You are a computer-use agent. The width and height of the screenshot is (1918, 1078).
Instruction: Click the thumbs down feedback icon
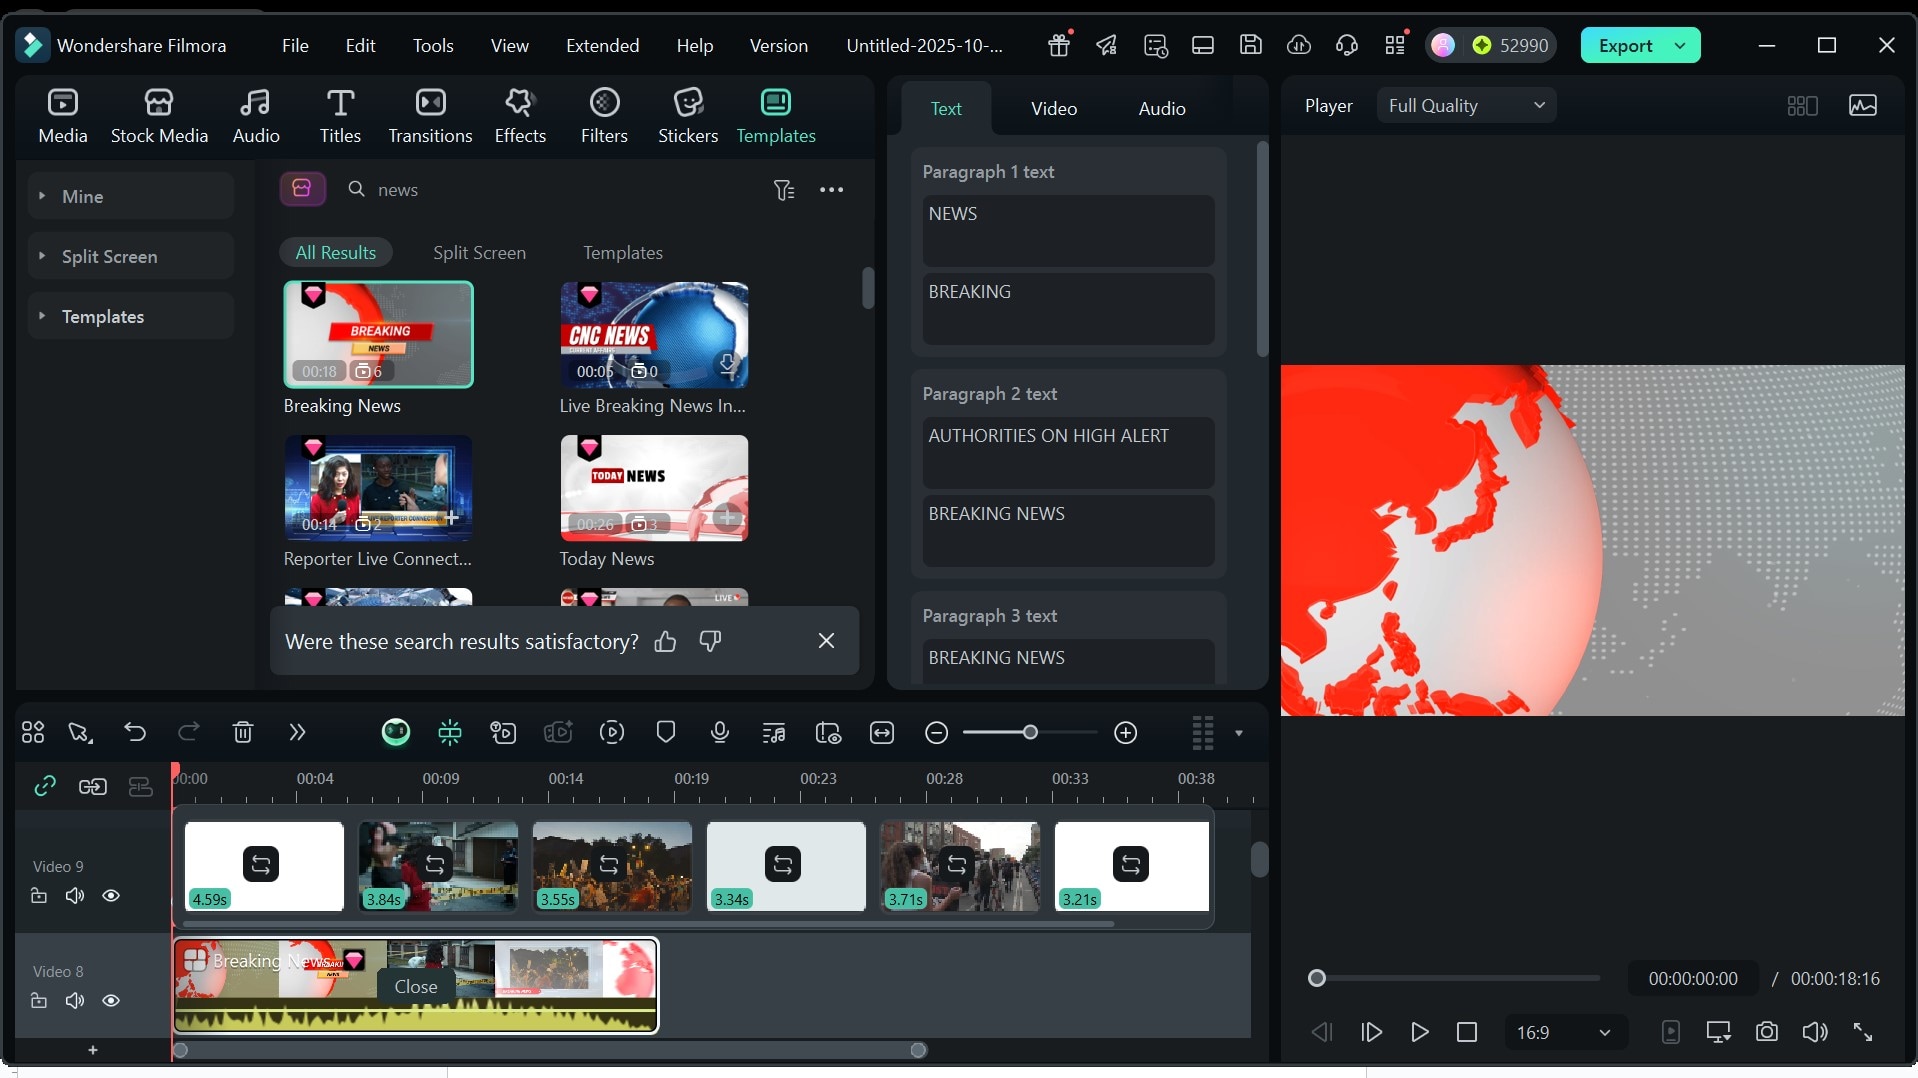click(710, 641)
